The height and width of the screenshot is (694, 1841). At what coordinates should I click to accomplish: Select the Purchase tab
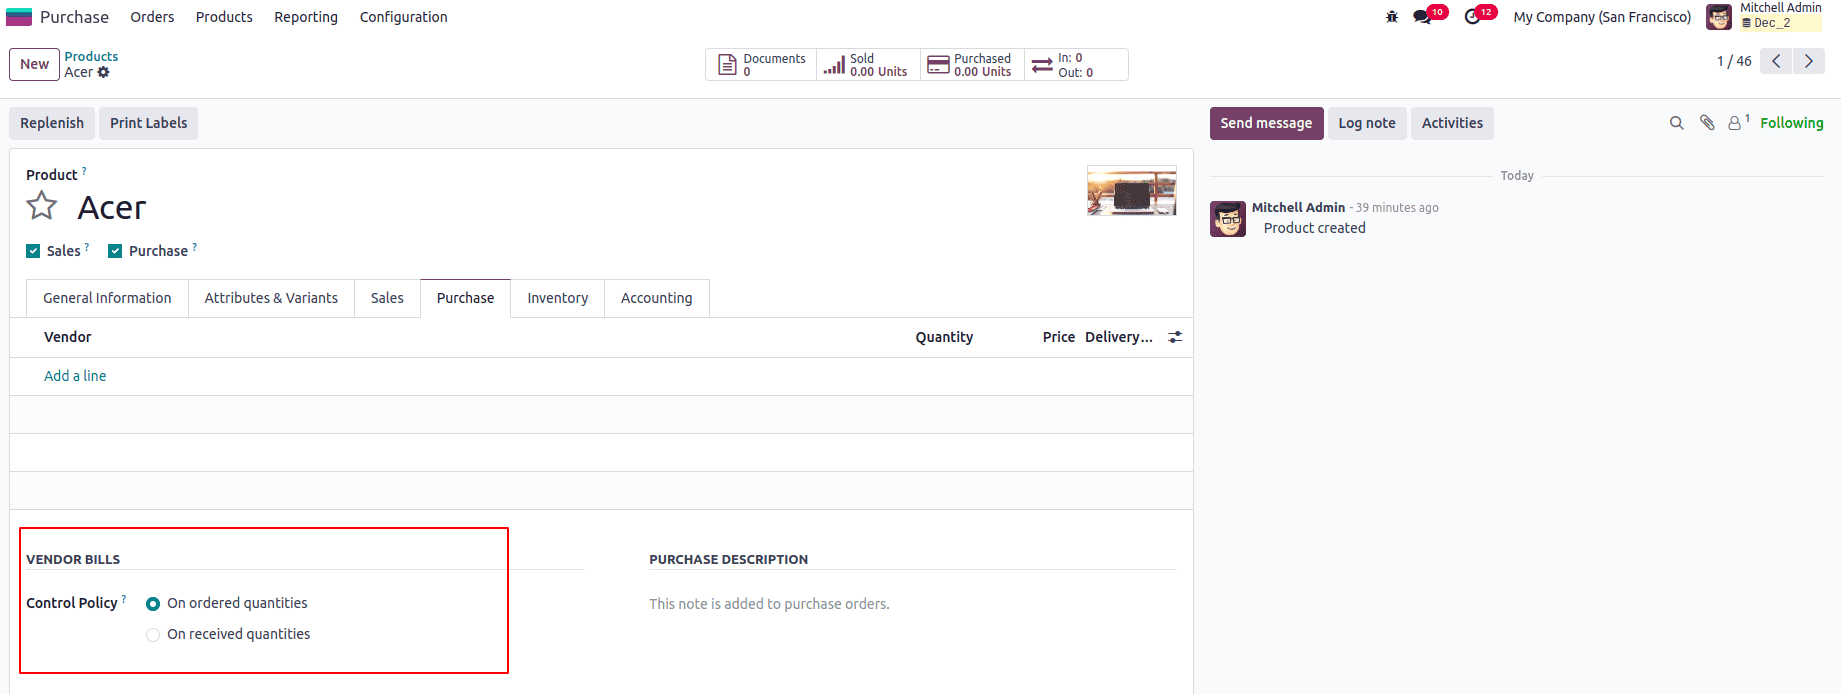click(x=465, y=298)
